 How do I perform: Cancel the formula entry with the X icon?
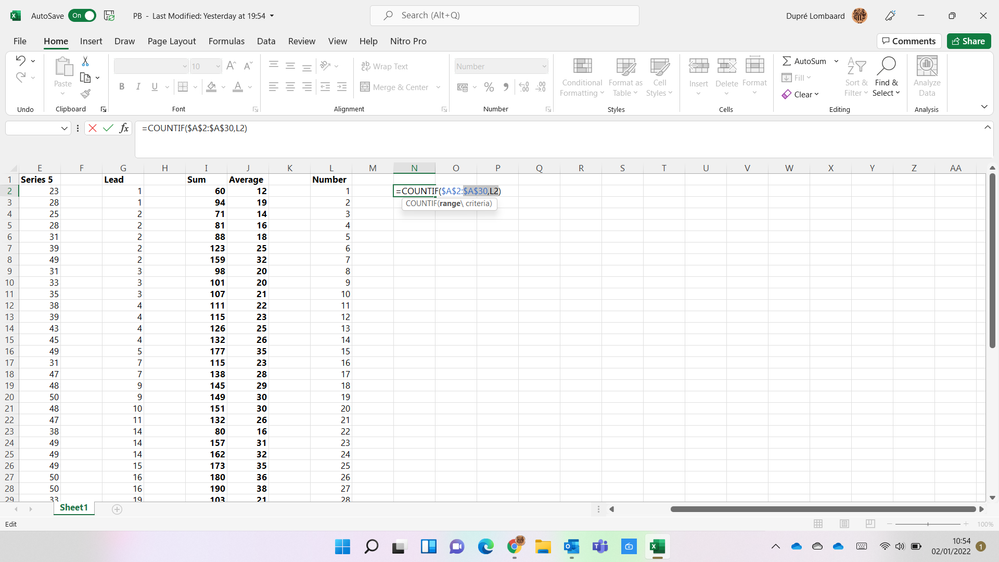pyautogui.click(x=92, y=128)
